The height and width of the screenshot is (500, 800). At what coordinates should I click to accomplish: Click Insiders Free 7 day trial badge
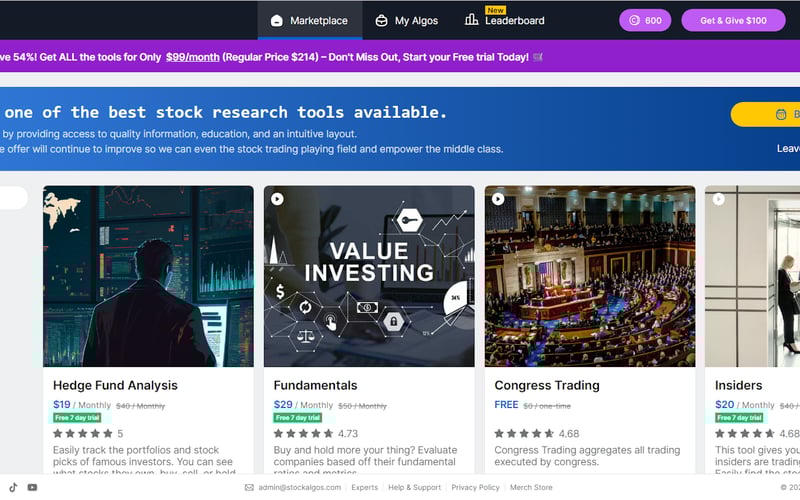(x=739, y=418)
